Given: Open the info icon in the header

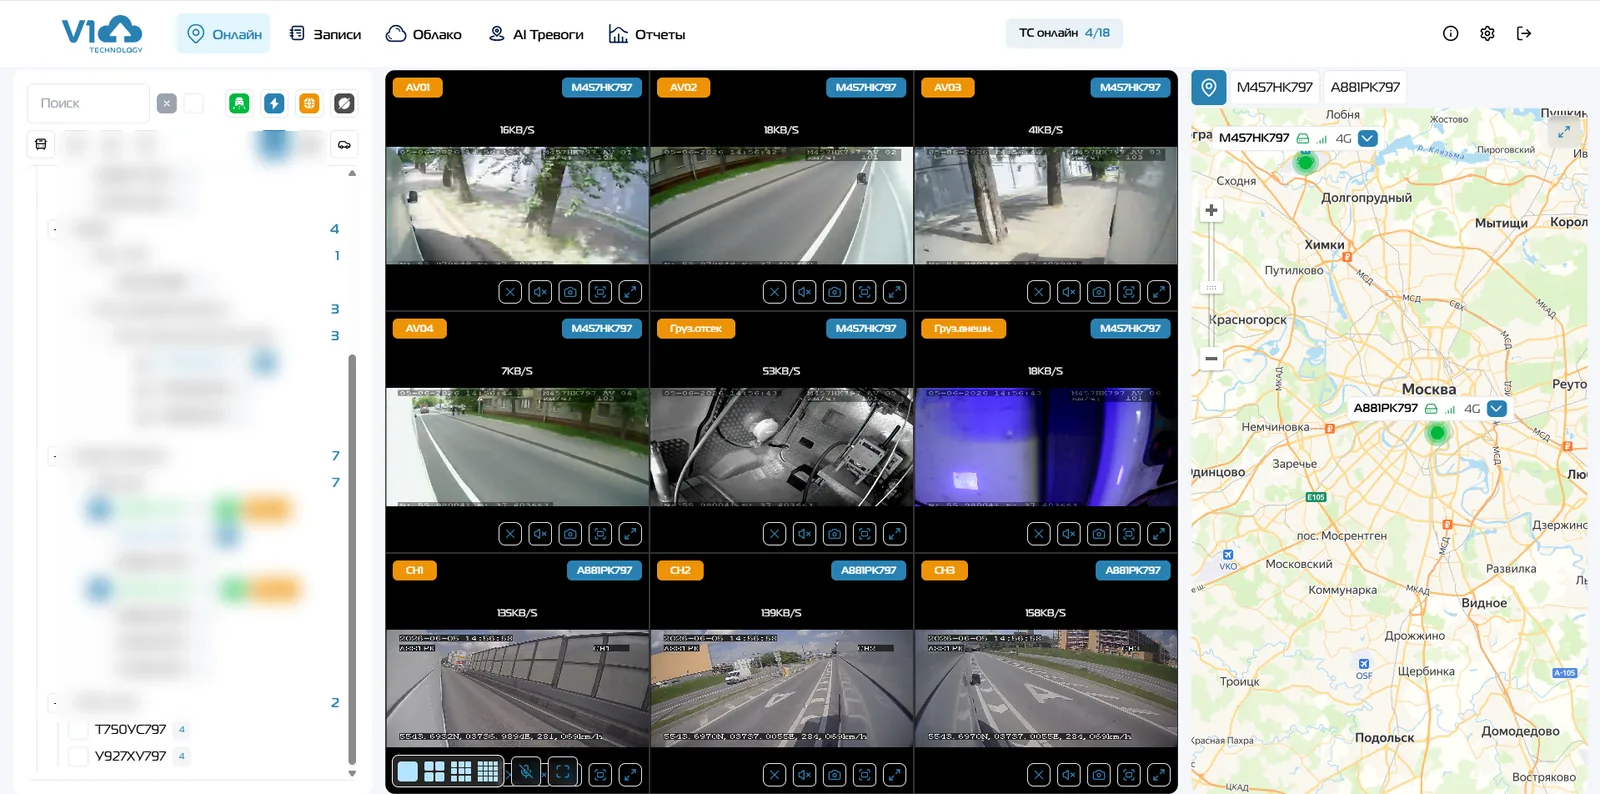Looking at the screenshot, I should point(1451,33).
